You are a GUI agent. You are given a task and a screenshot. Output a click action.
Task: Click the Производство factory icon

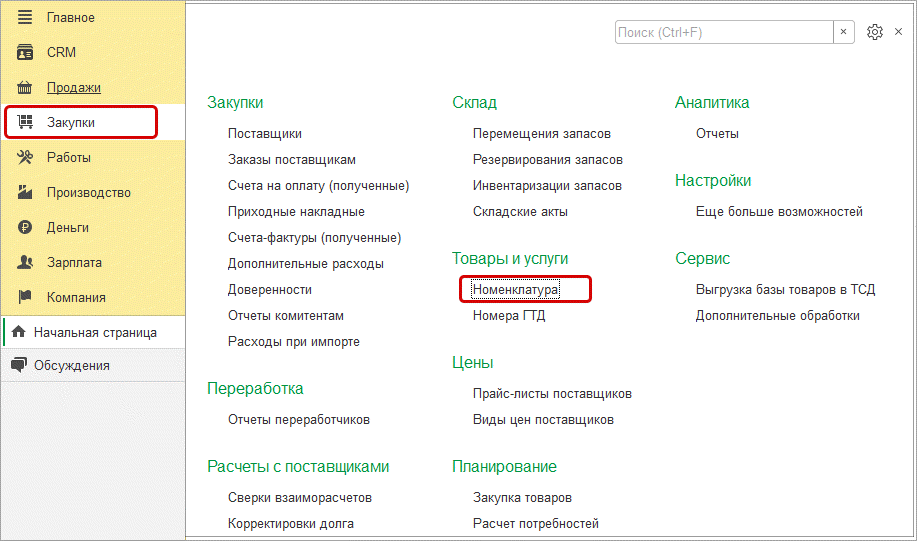[x=25, y=192]
